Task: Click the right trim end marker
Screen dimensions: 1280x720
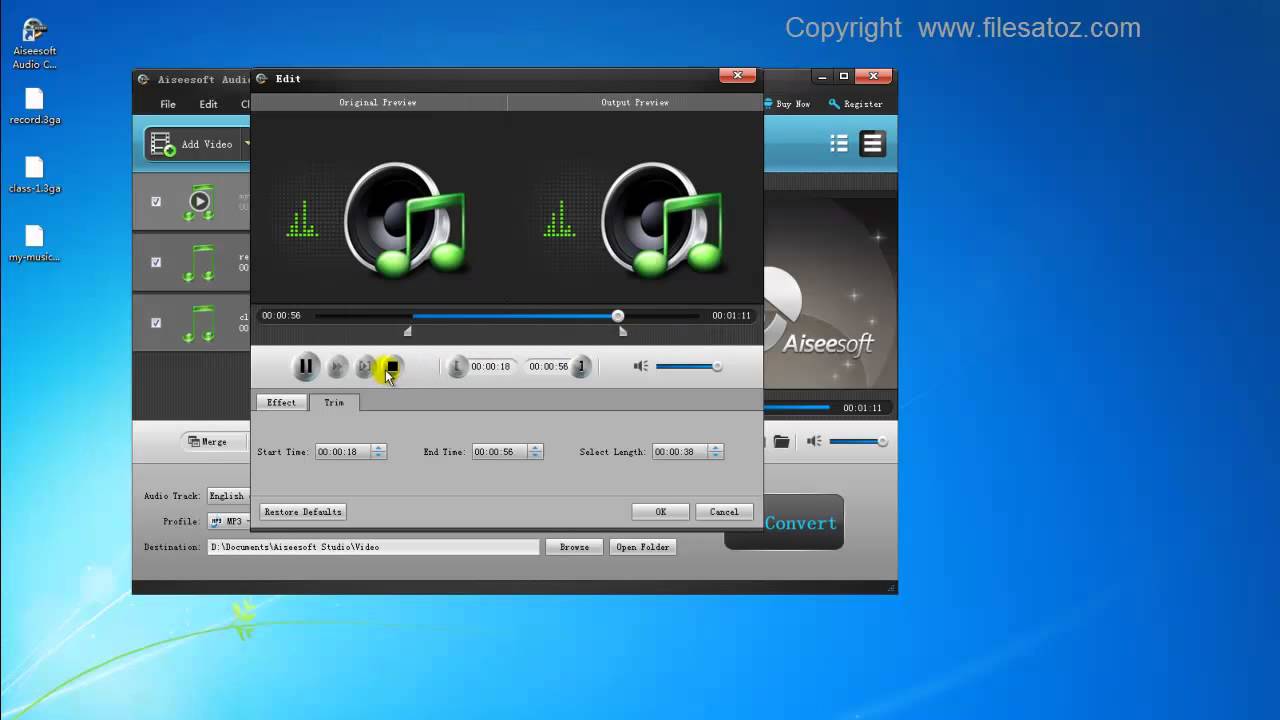Action: click(623, 331)
